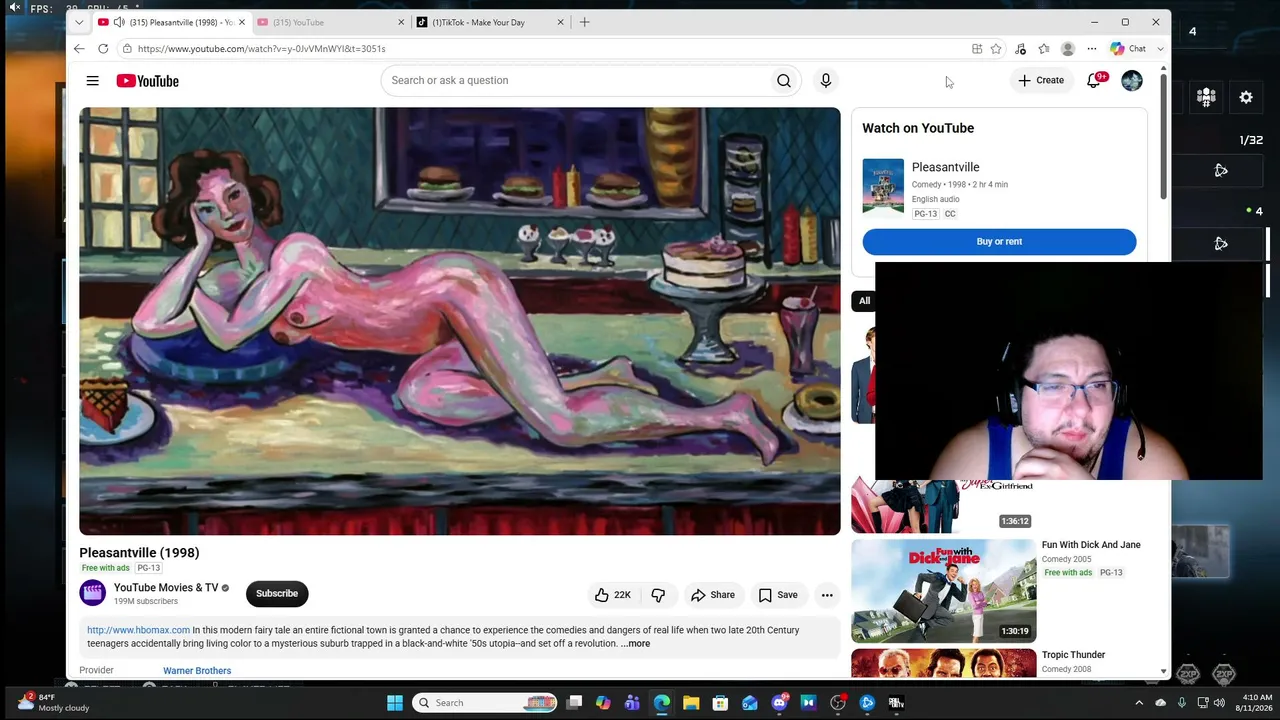Switch to the second (315) YouTube tab

pos(331,22)
